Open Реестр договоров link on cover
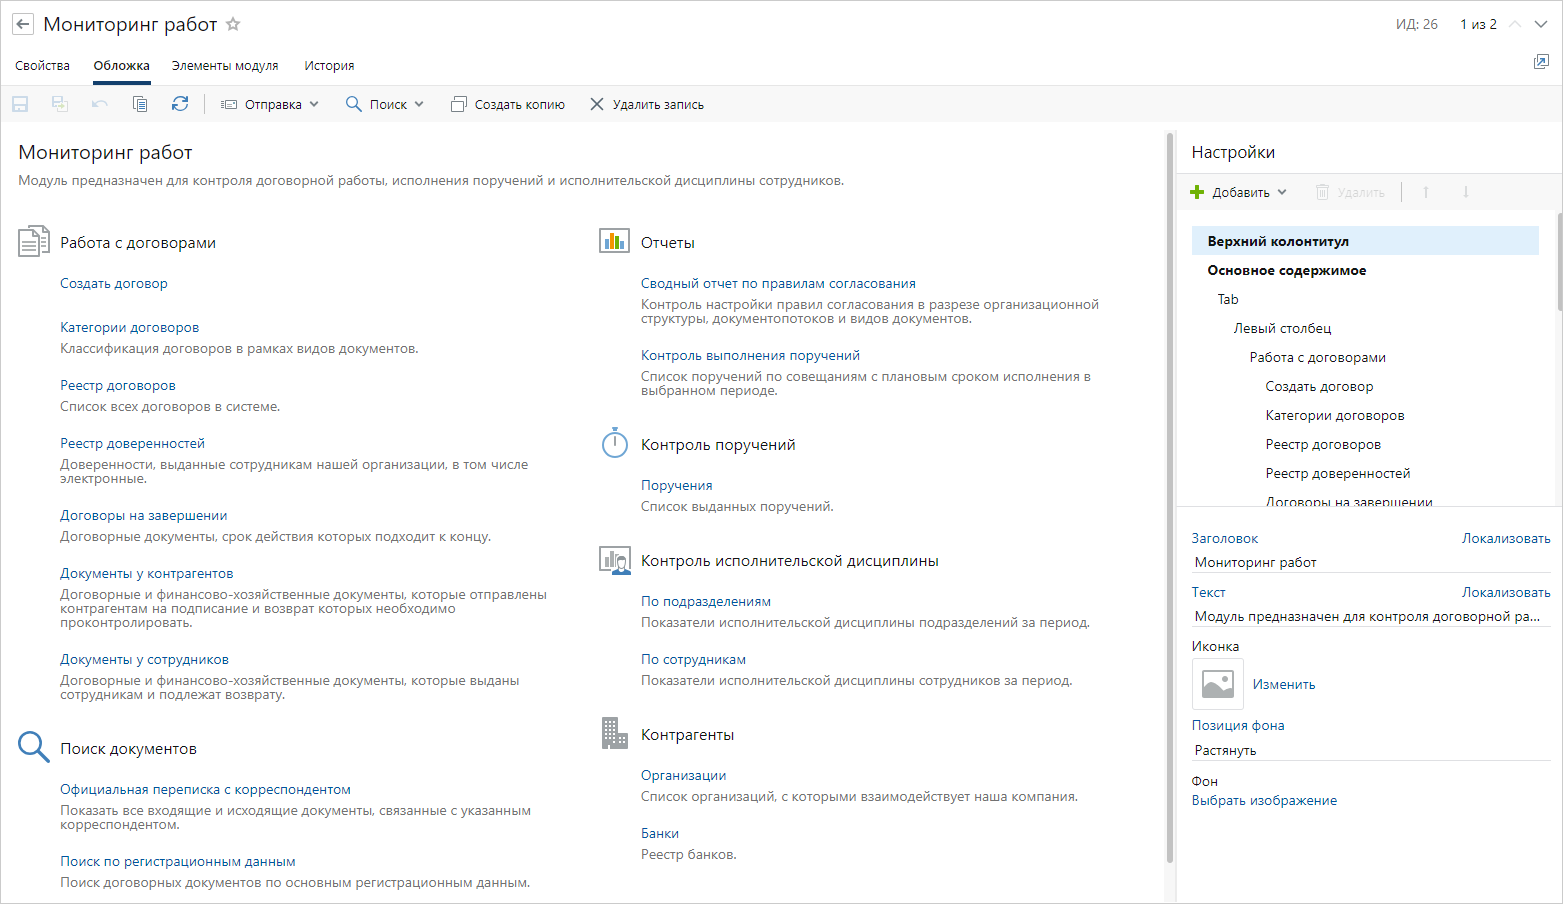 118,385
